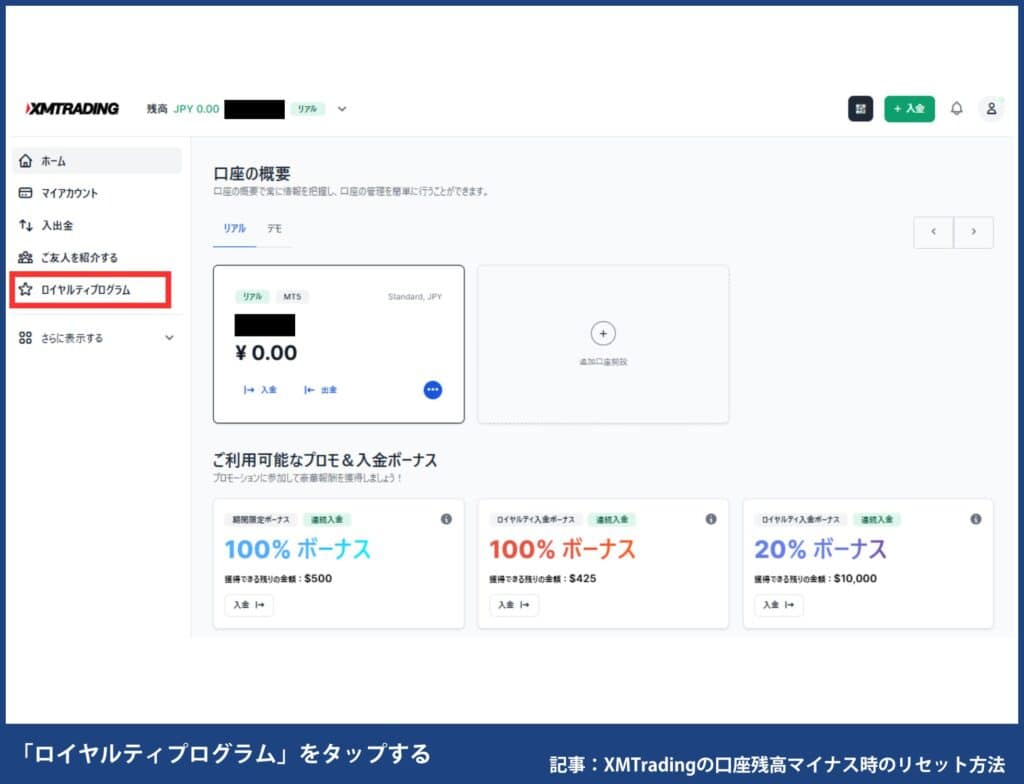
Task: Click the home icon in sidebar
Action: coord(25,161)
